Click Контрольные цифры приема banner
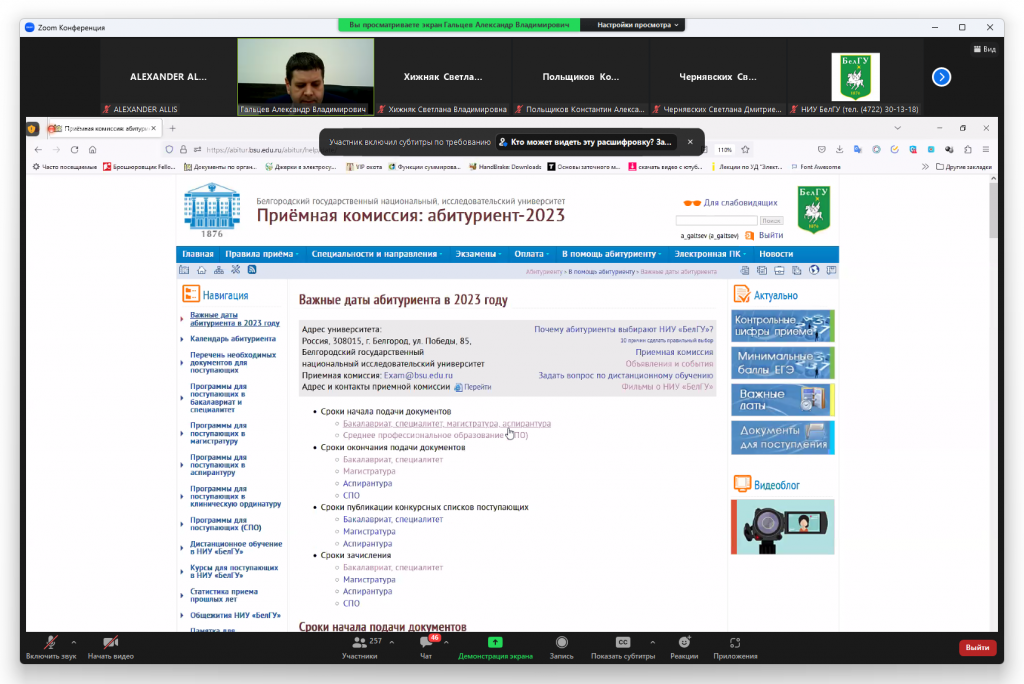 (782, 326)
